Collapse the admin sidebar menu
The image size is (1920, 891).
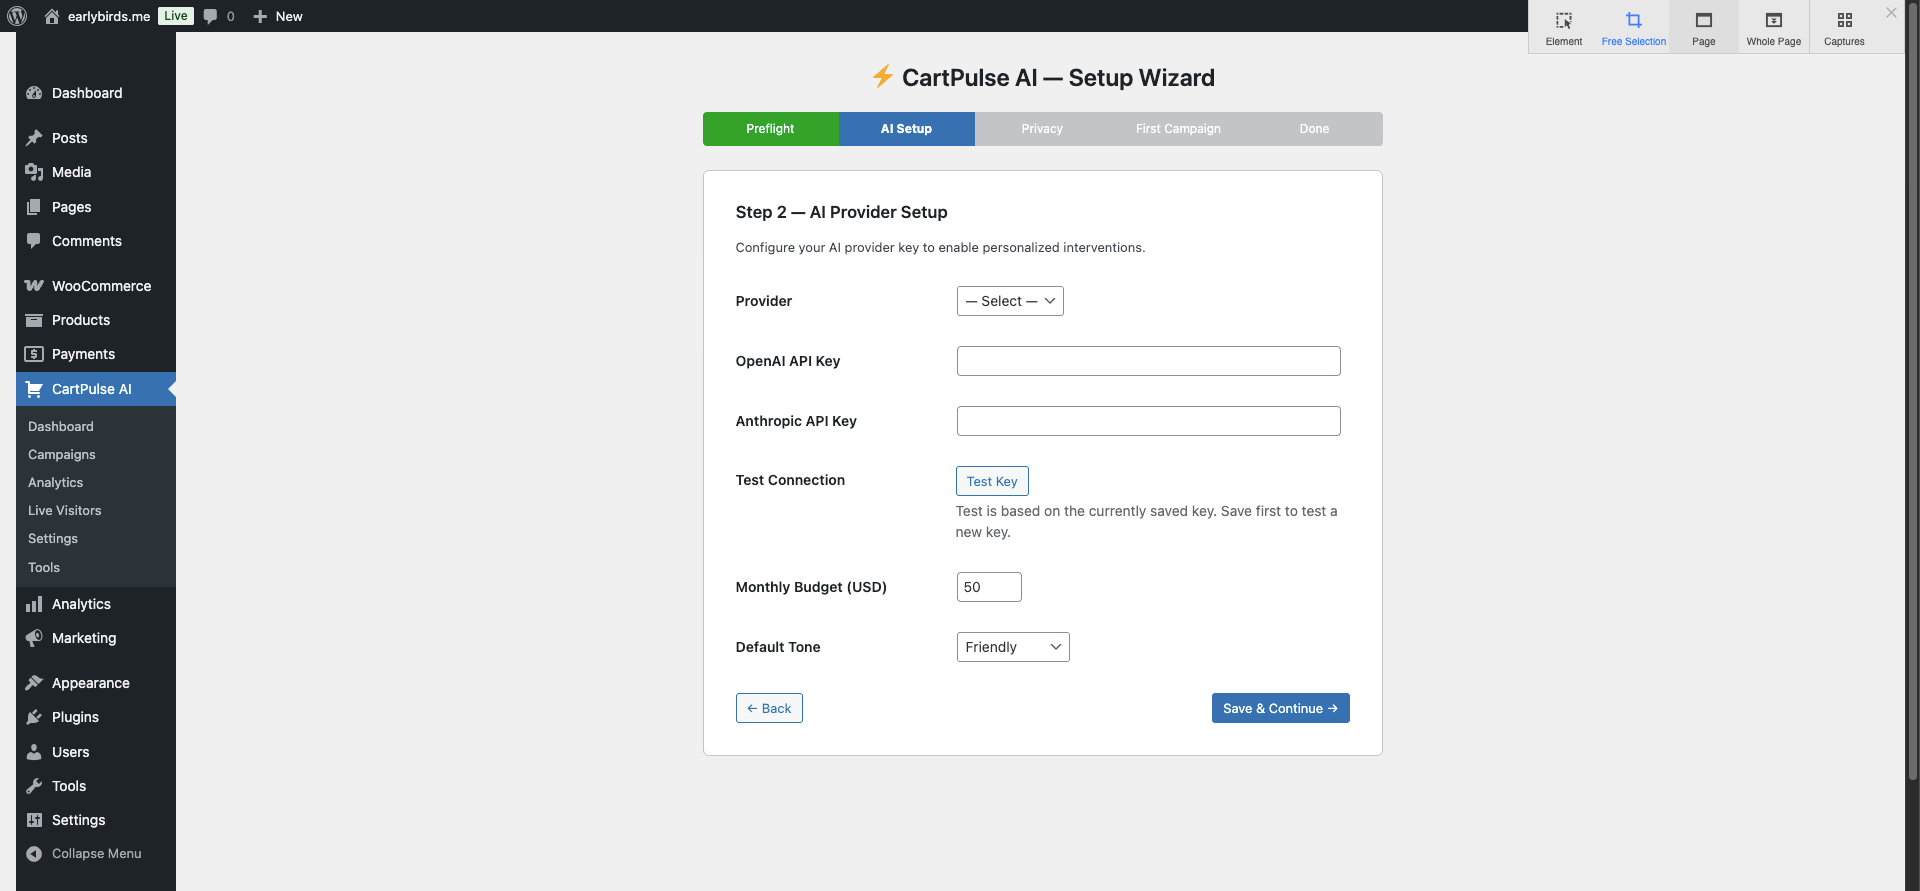tap(96, 854)
